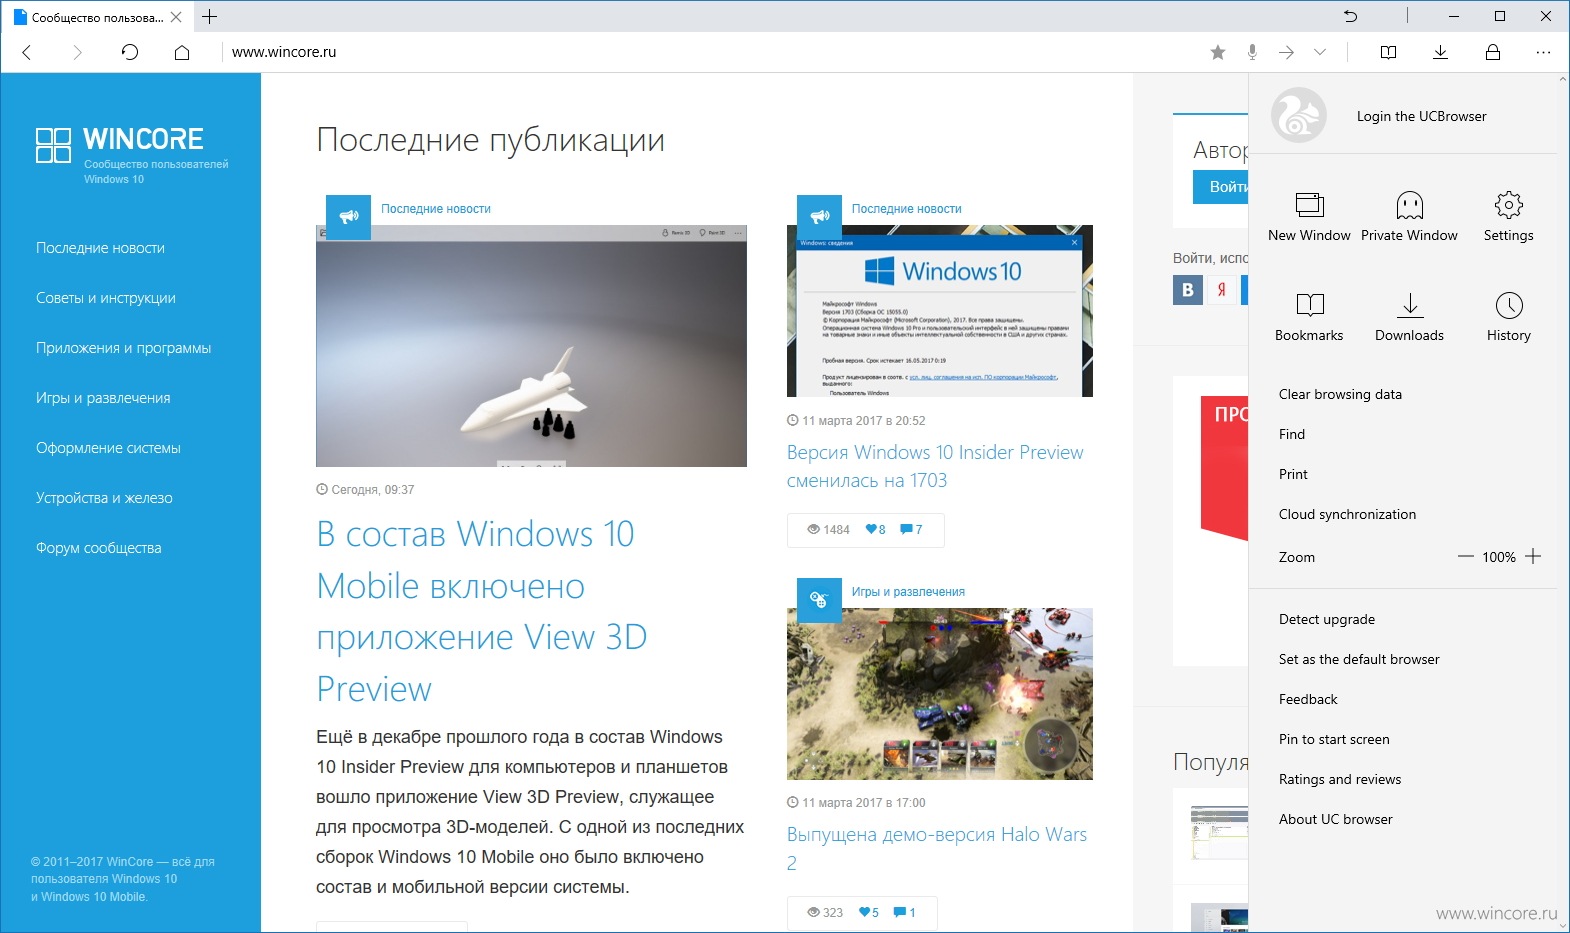The image size is (1570, 933).
Task: Click the 8 likes heart icon
Action: click(871, 529)
